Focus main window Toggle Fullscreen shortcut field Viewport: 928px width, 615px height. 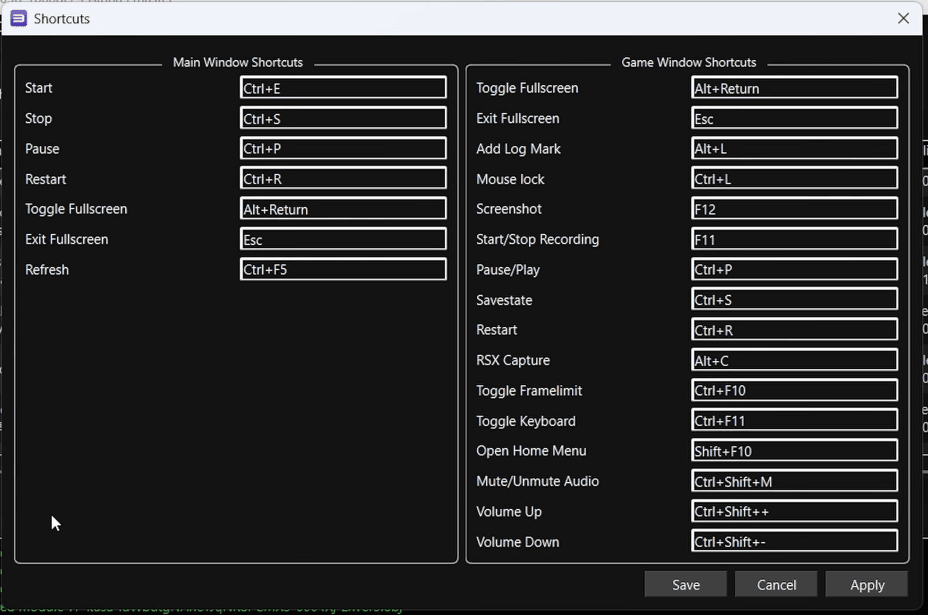pos(343,208)
